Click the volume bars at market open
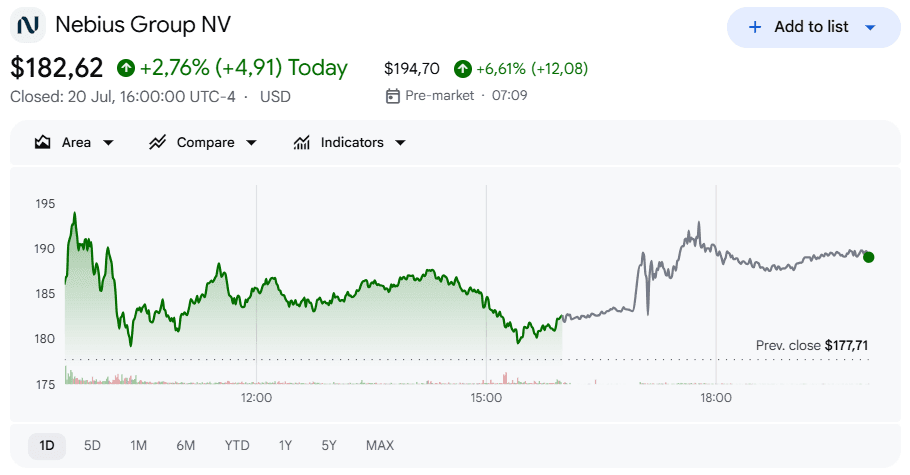This screenshot has width=910, height=475. (x=70, y=375)
